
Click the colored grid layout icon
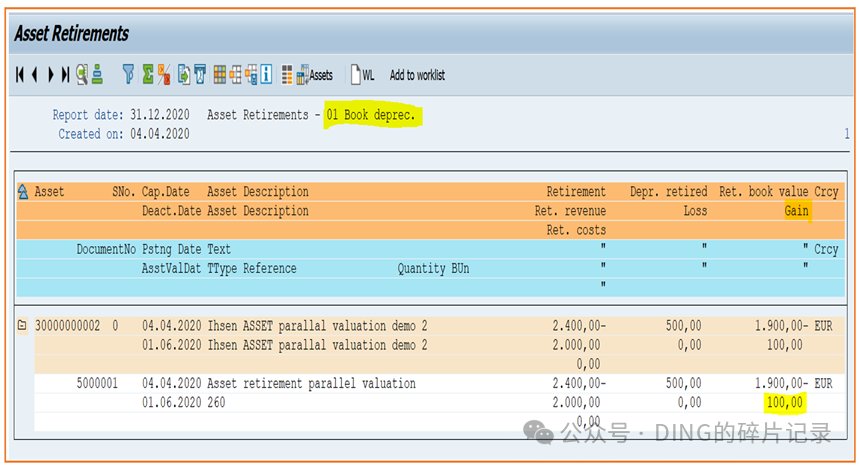tap(220, 75)
